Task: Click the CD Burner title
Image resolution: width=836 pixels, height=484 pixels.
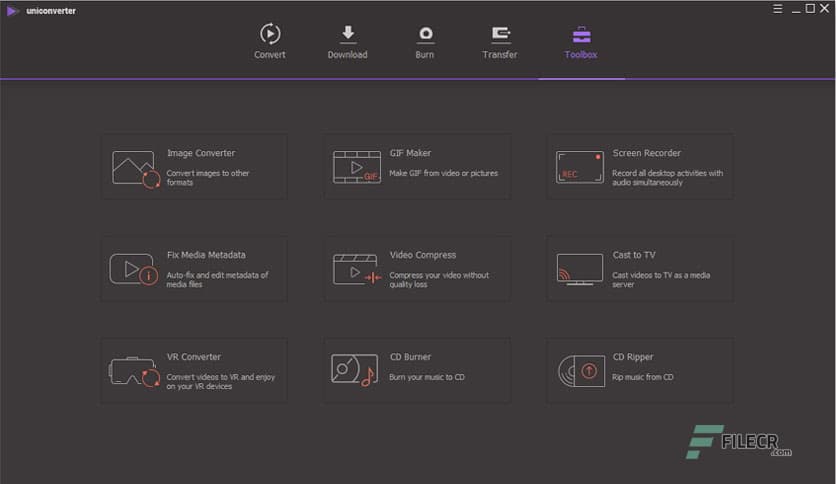Action: 411,357
